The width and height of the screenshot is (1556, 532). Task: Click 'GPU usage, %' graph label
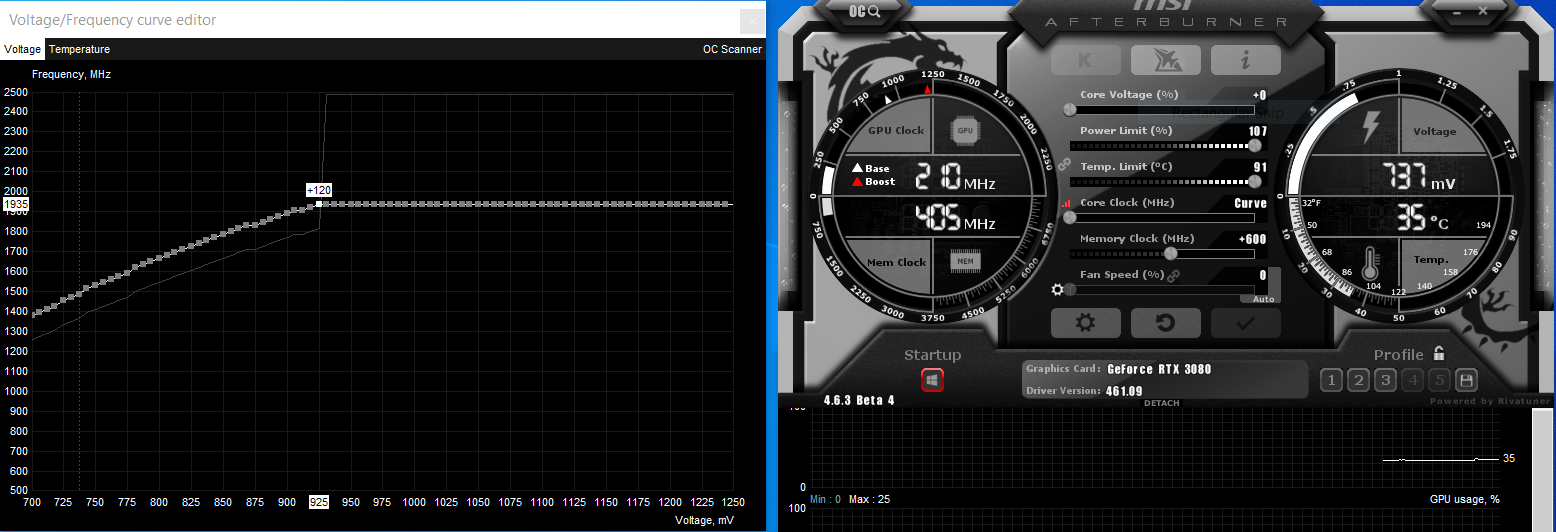click(1464, 499)
